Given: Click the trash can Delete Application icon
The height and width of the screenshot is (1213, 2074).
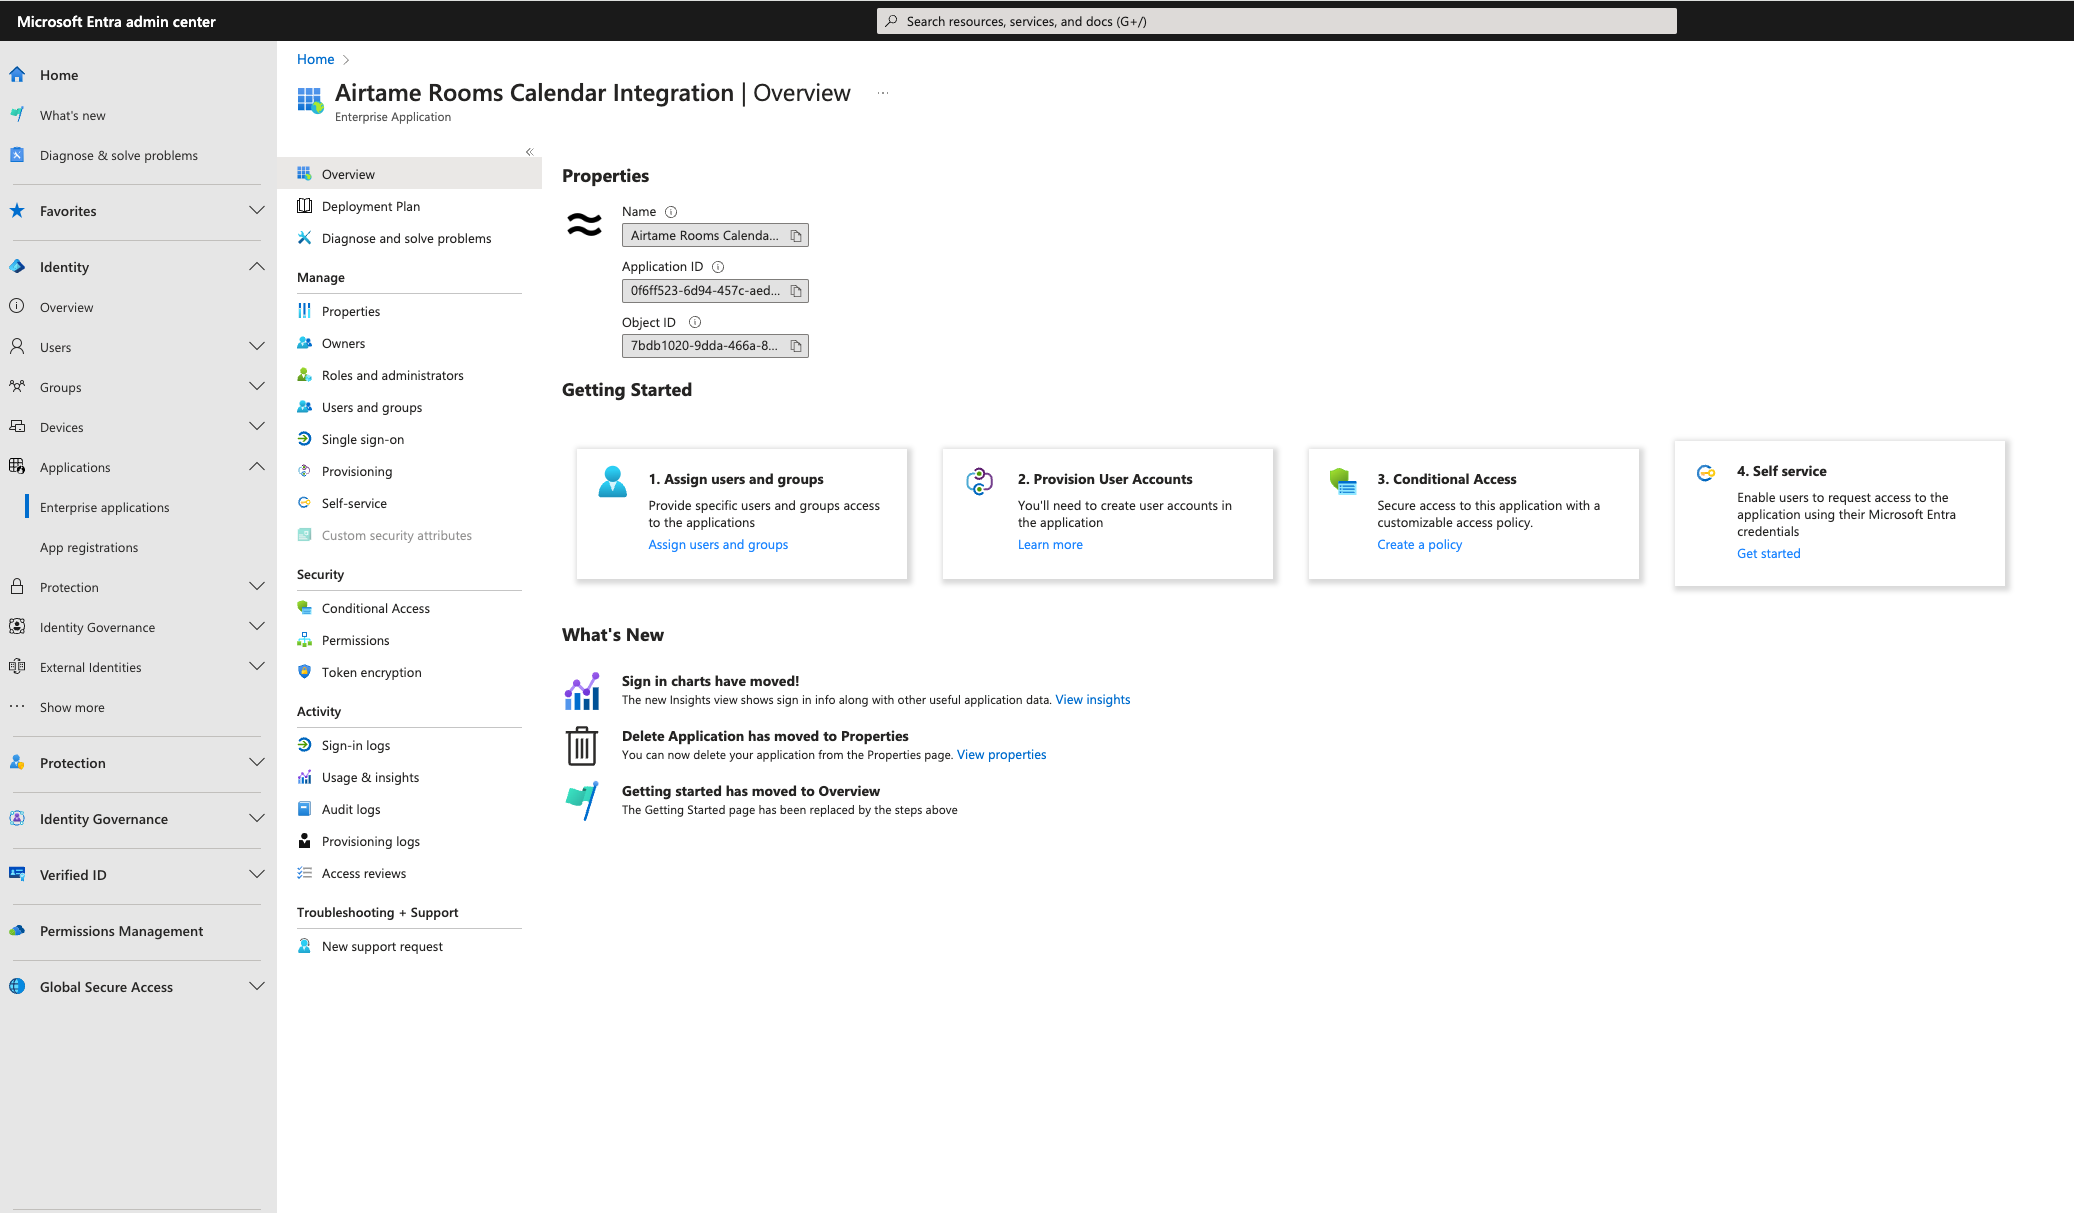Looking at the screenshot, I should 582,746.
